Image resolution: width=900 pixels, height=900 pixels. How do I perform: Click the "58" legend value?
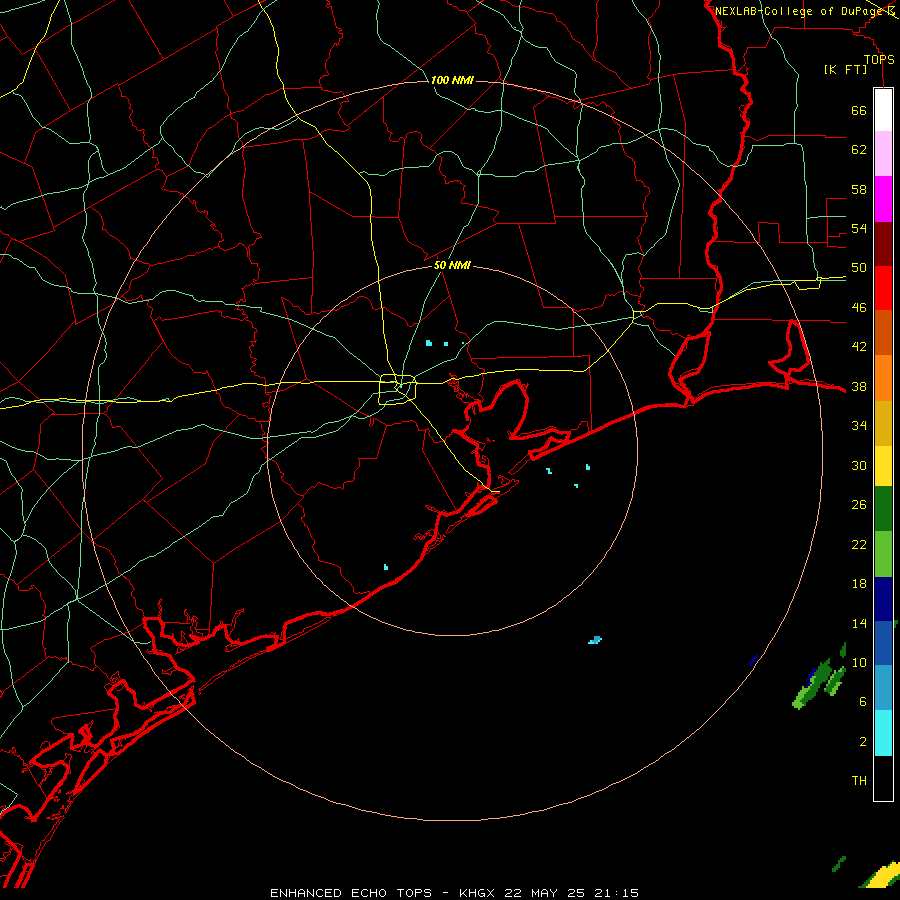point(859,189)
